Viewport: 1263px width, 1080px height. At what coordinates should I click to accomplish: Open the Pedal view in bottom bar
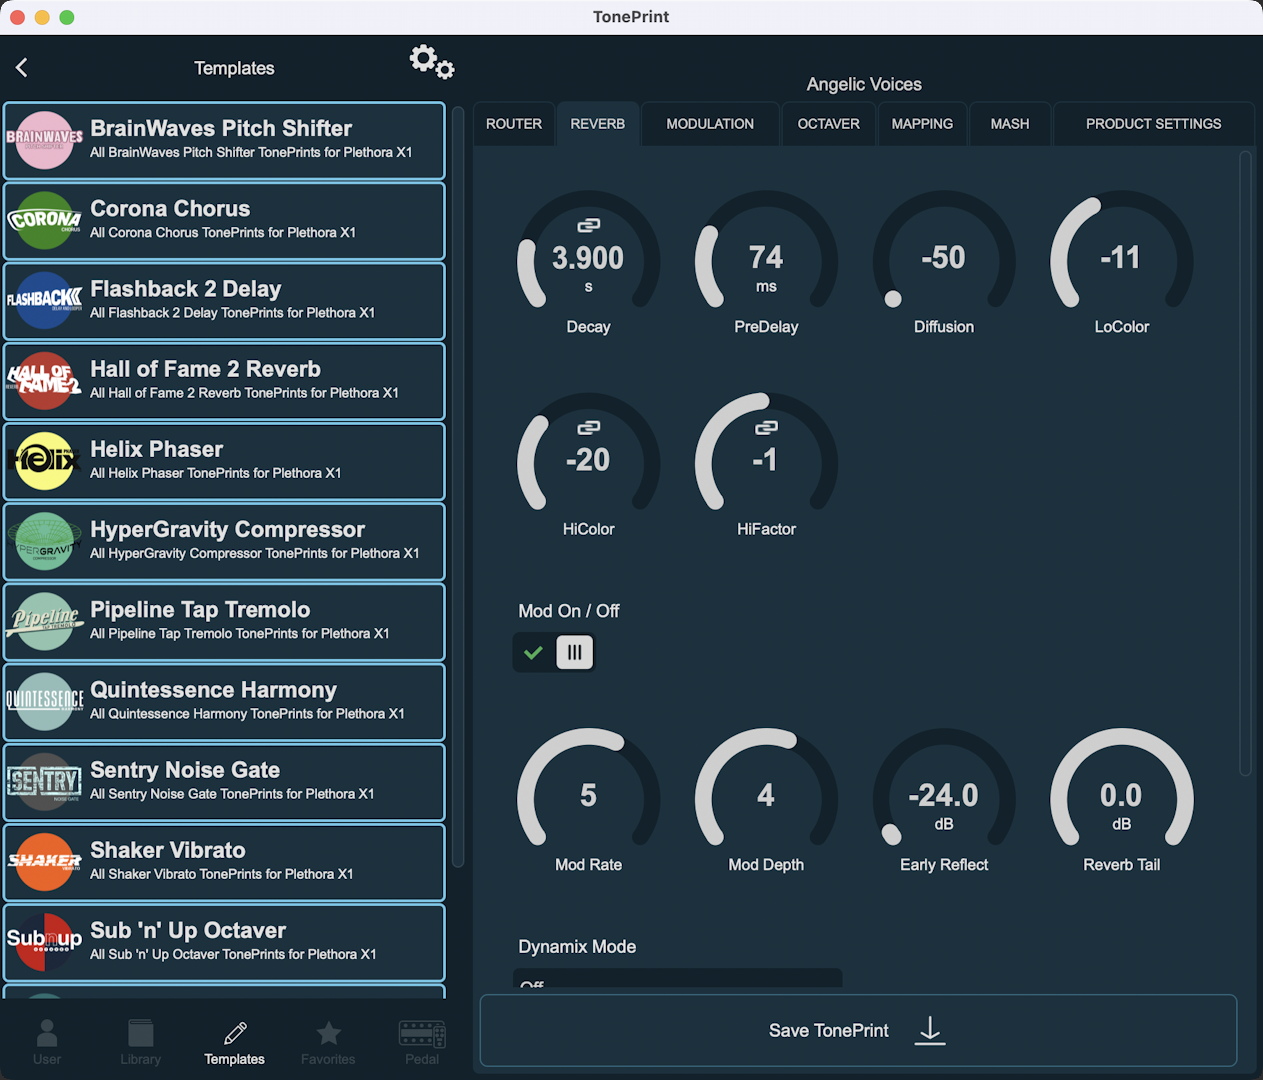pyautogui.click(x=422, y=1042)
